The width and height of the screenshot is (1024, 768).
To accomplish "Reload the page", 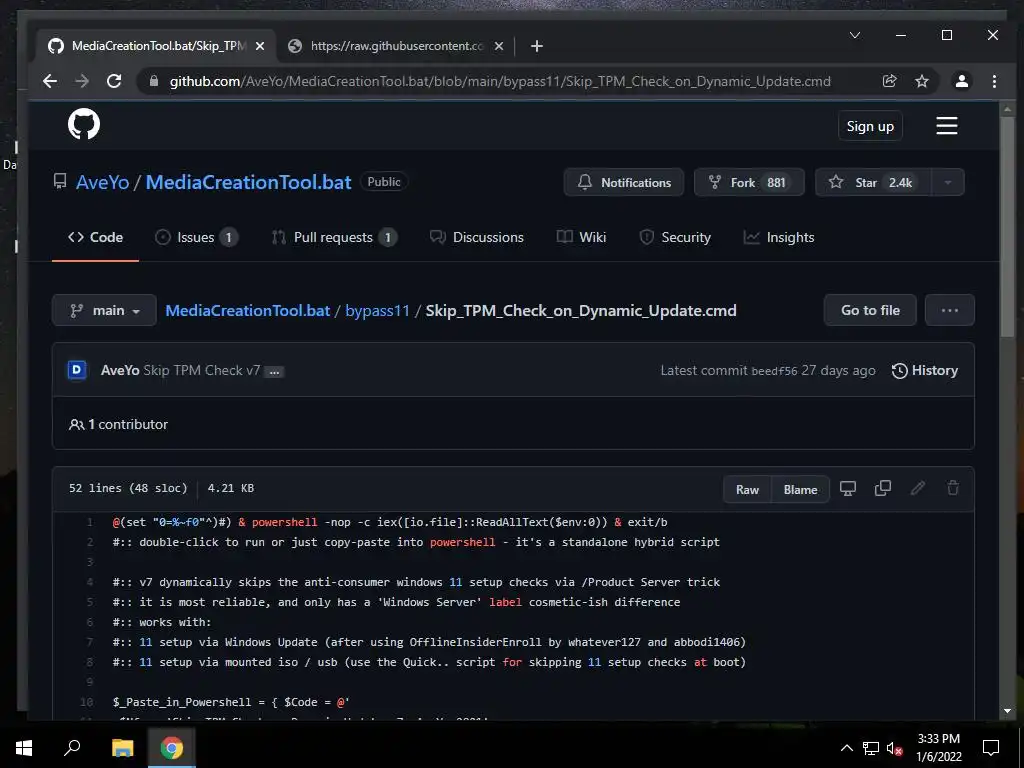I will tap(114, 81).
